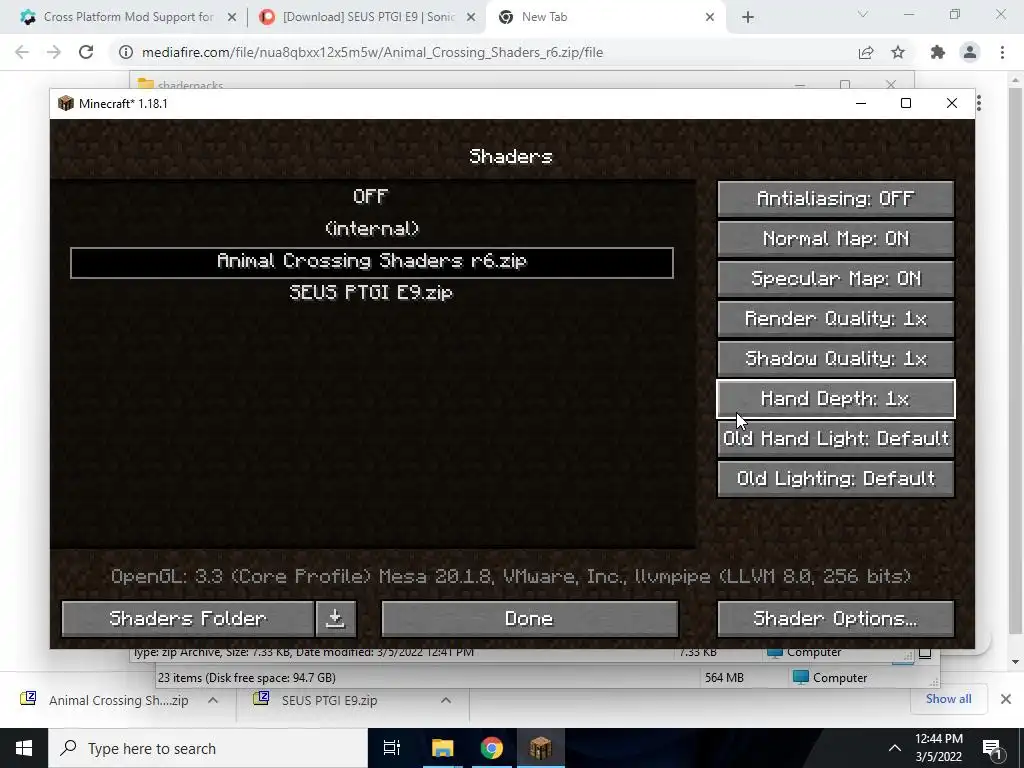Toggle Specular Map: ON
This screenshot has width=1024, height=768.
point(835,278)
